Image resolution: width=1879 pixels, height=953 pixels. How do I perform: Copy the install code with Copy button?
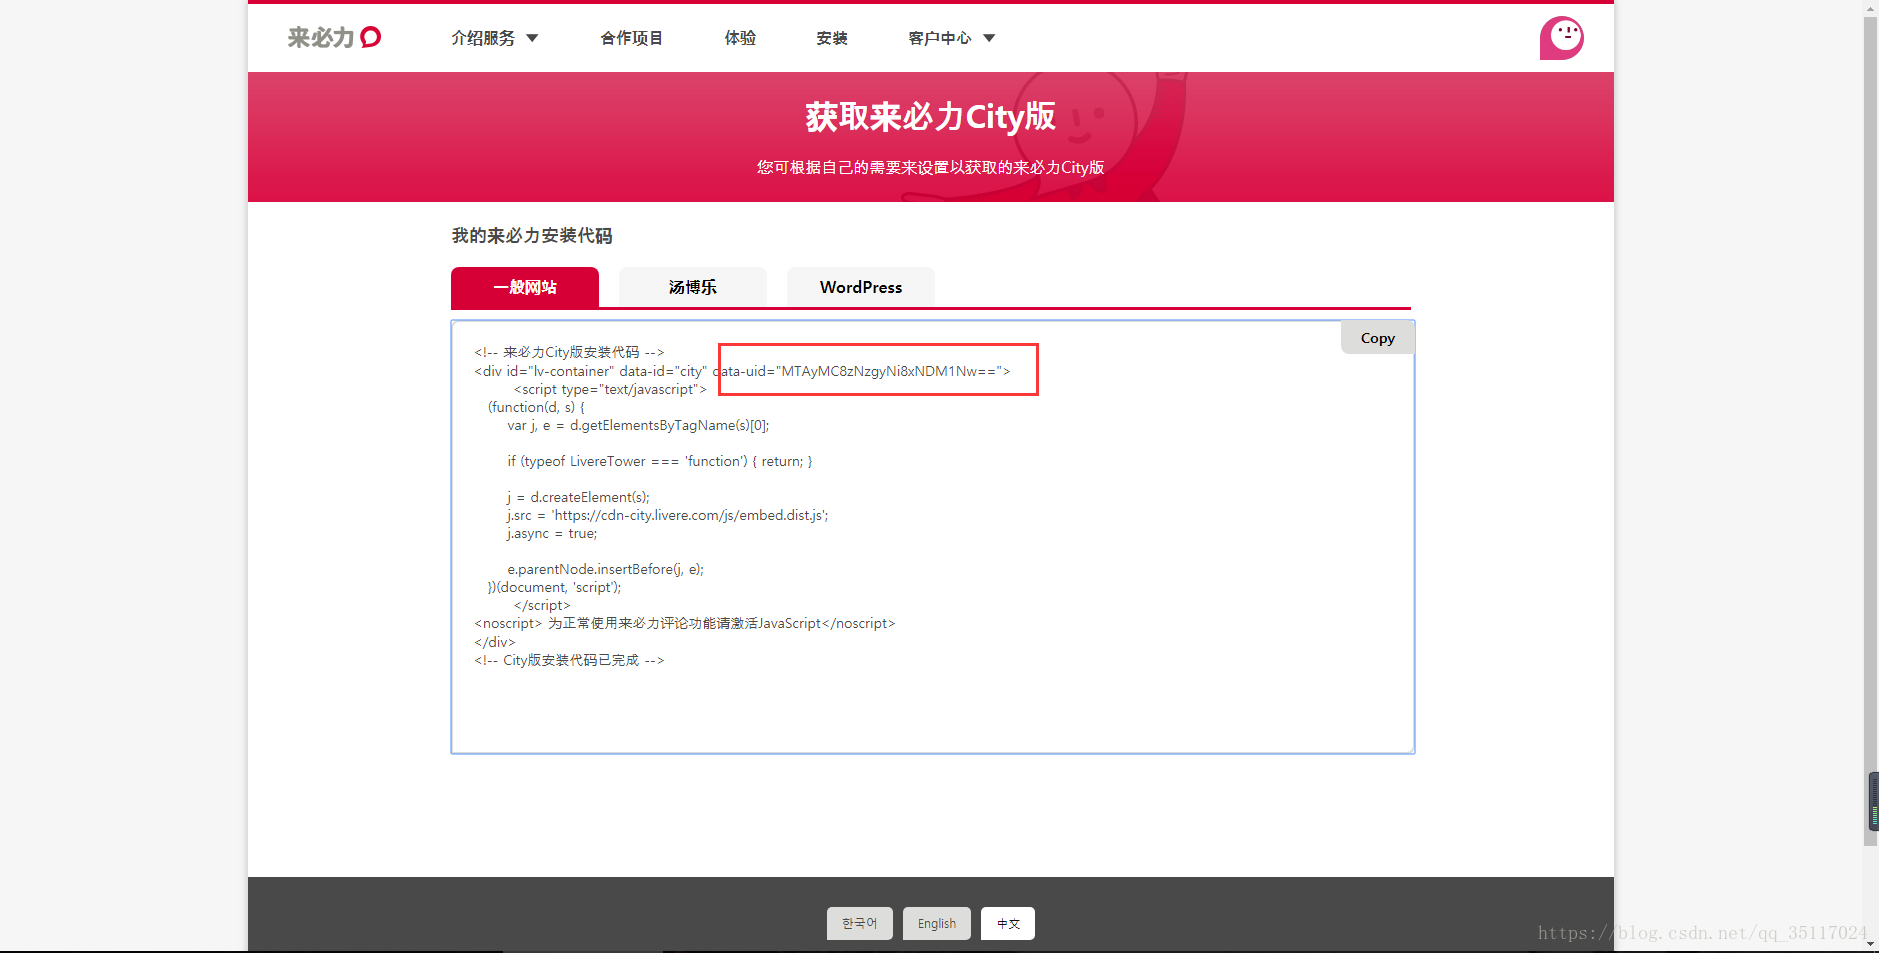tap(1377, 338)
